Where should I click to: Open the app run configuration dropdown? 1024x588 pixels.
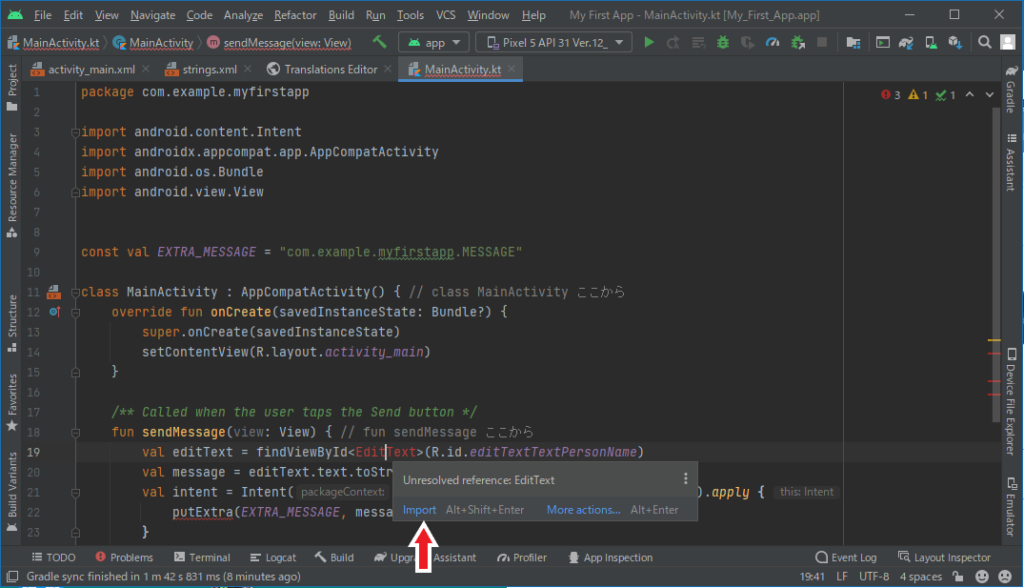click(x=433, y=42)
